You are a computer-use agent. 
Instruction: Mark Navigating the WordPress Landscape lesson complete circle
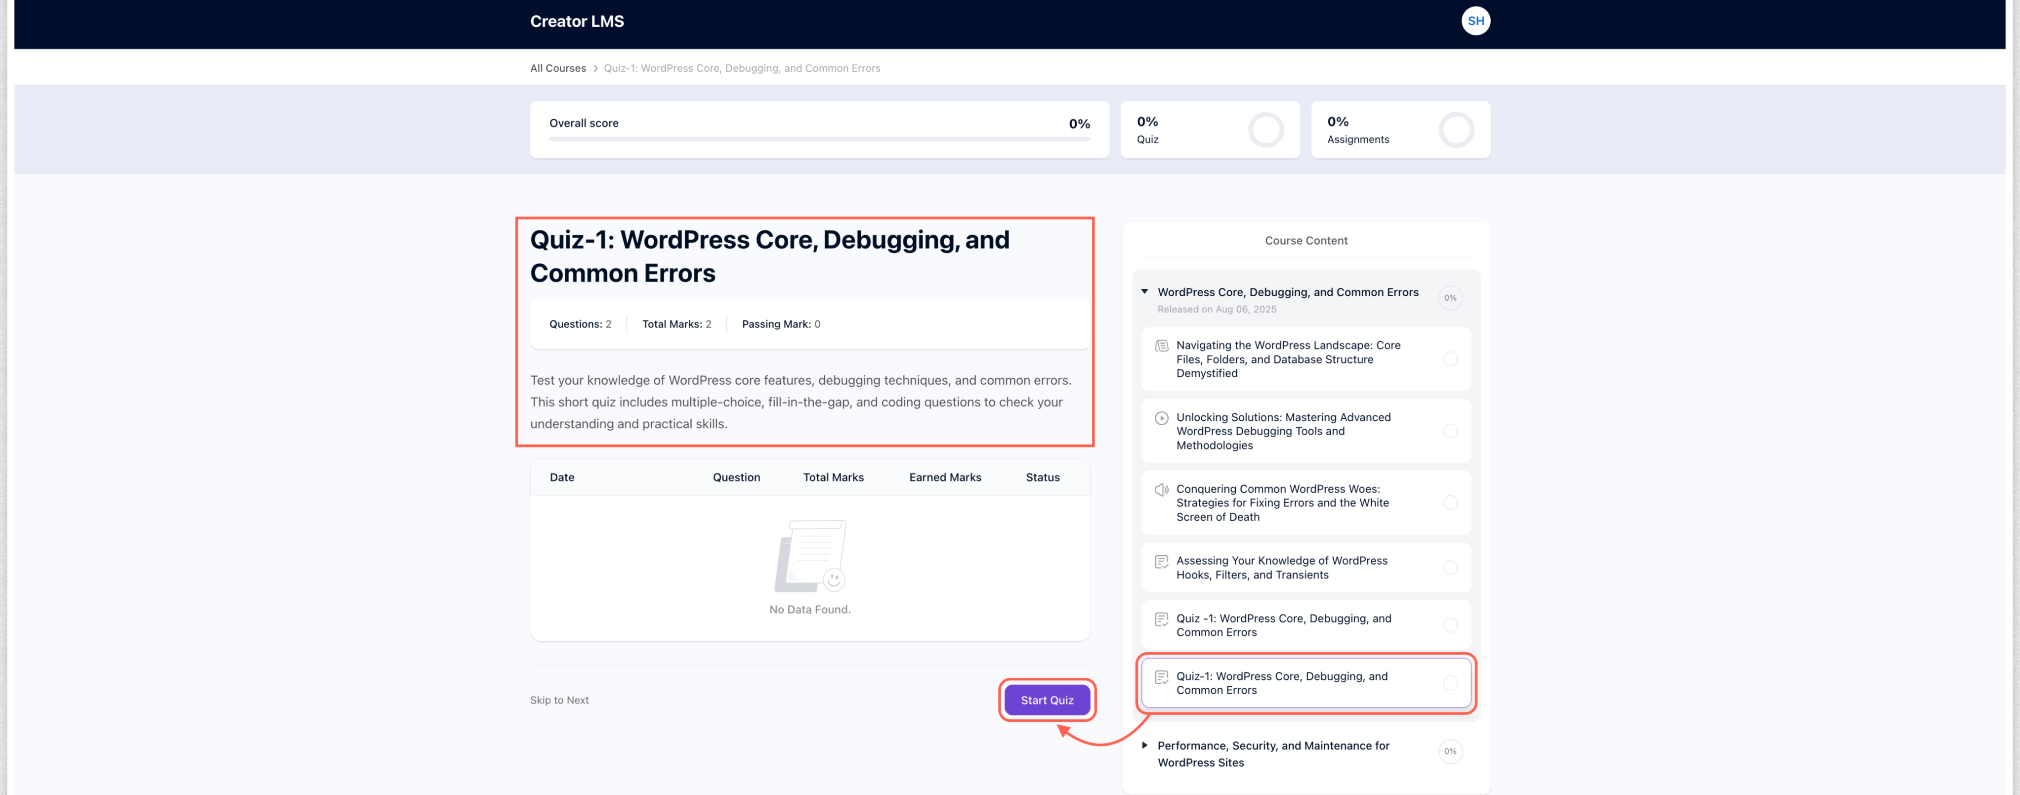(x=1450, y=359)
